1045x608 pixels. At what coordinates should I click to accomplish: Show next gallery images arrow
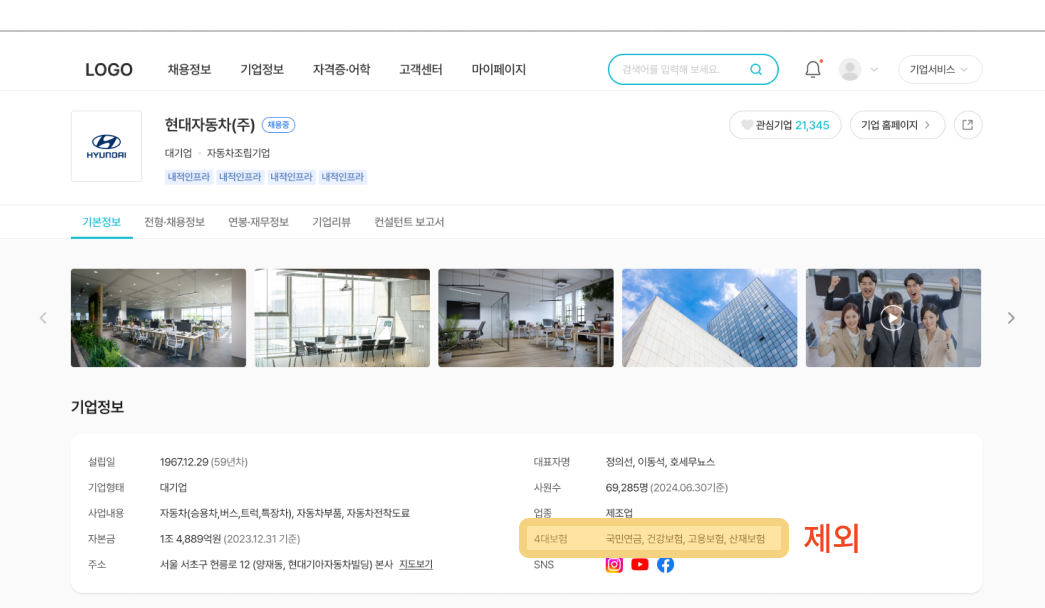1010,318
